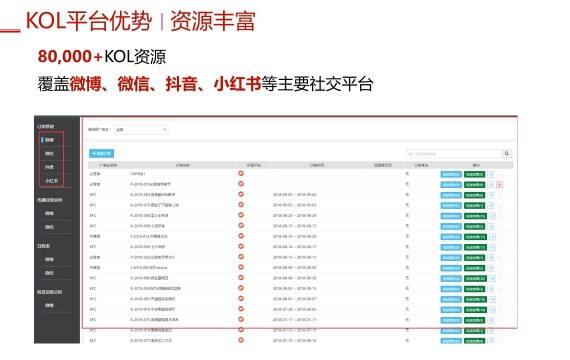Open the 全部 advertiser filter dropdown

[x=141, y=130]
